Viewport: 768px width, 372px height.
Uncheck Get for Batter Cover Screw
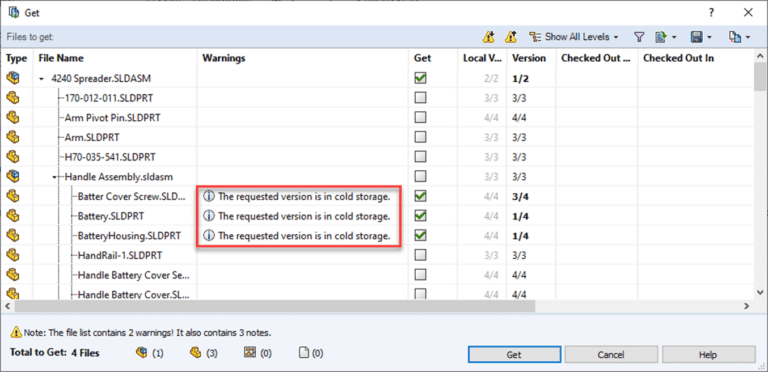point(420,196)
